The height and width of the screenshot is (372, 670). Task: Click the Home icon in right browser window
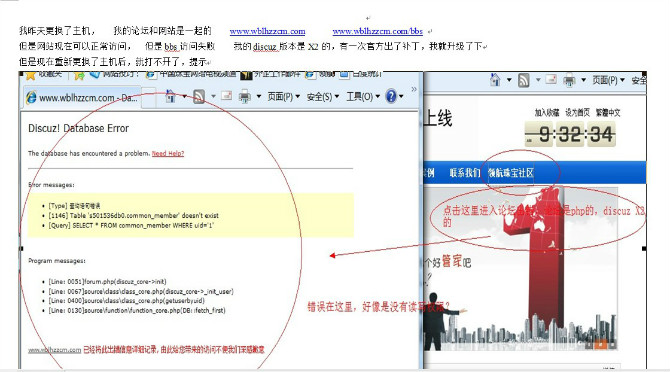pos(495,80)
